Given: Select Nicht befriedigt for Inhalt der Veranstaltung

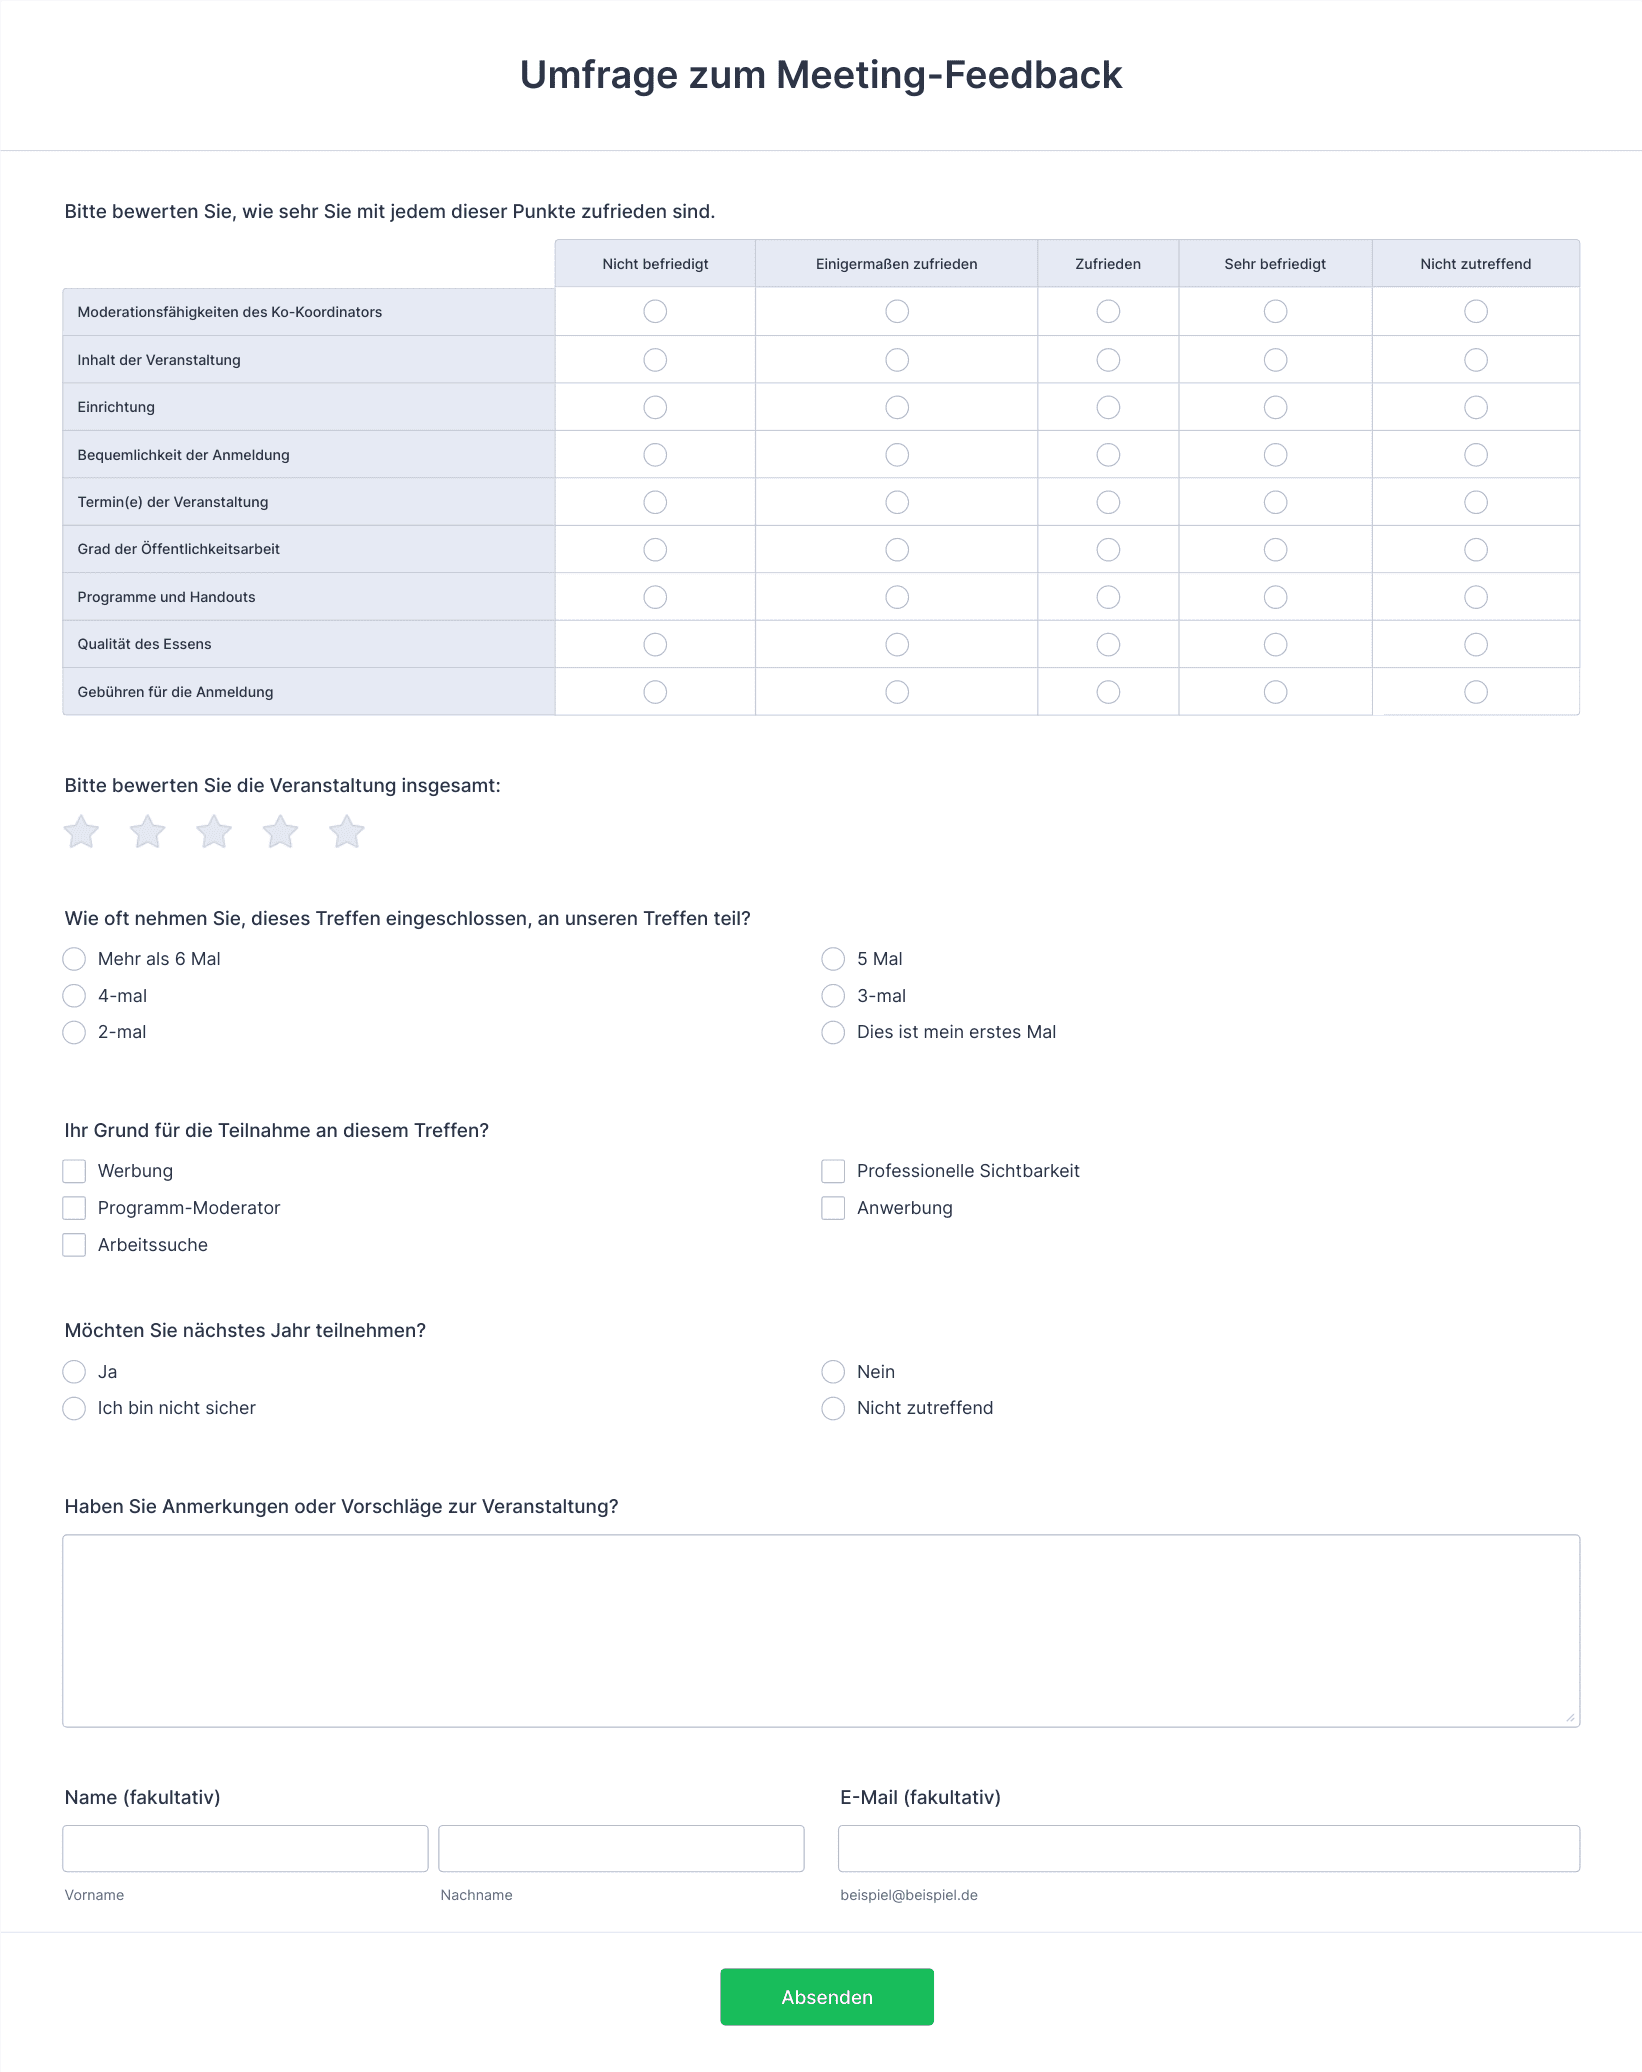Looking at the screenshot, I should [655, 359].
